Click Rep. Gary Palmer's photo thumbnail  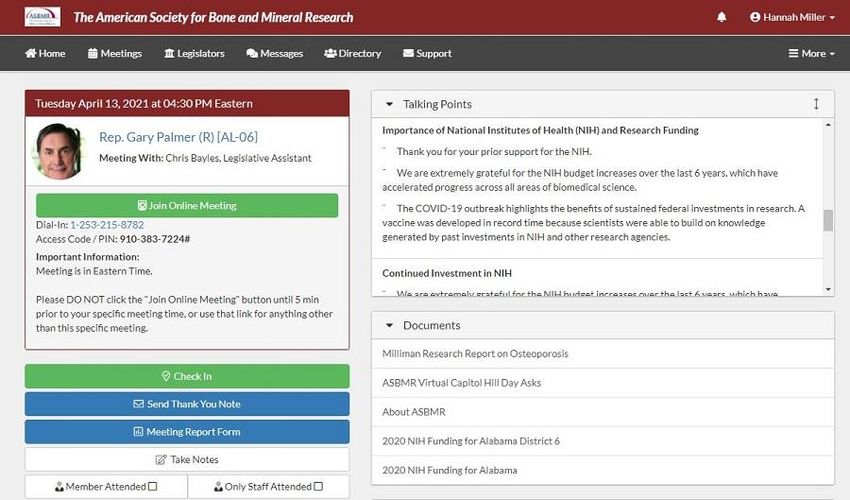[59, 151]
